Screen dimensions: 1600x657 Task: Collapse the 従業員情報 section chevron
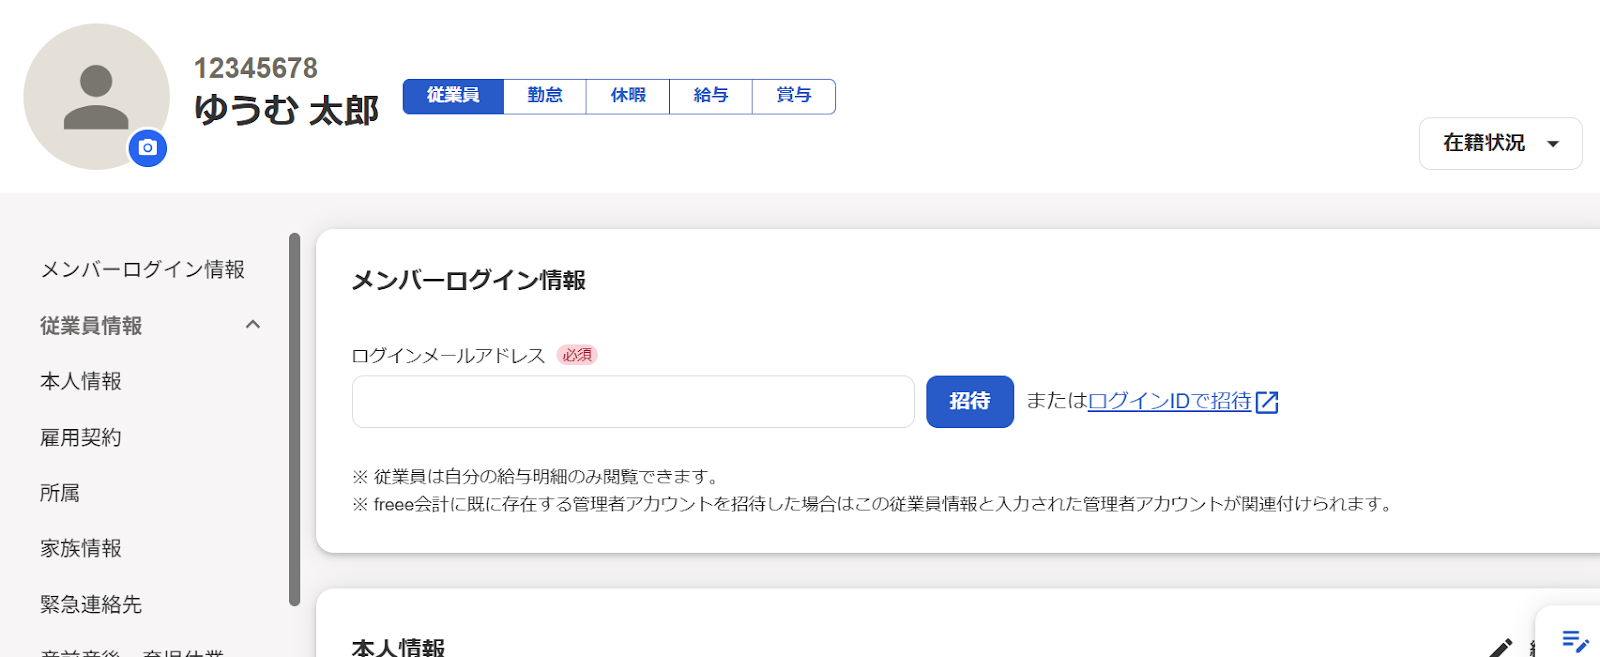(253, 325)
